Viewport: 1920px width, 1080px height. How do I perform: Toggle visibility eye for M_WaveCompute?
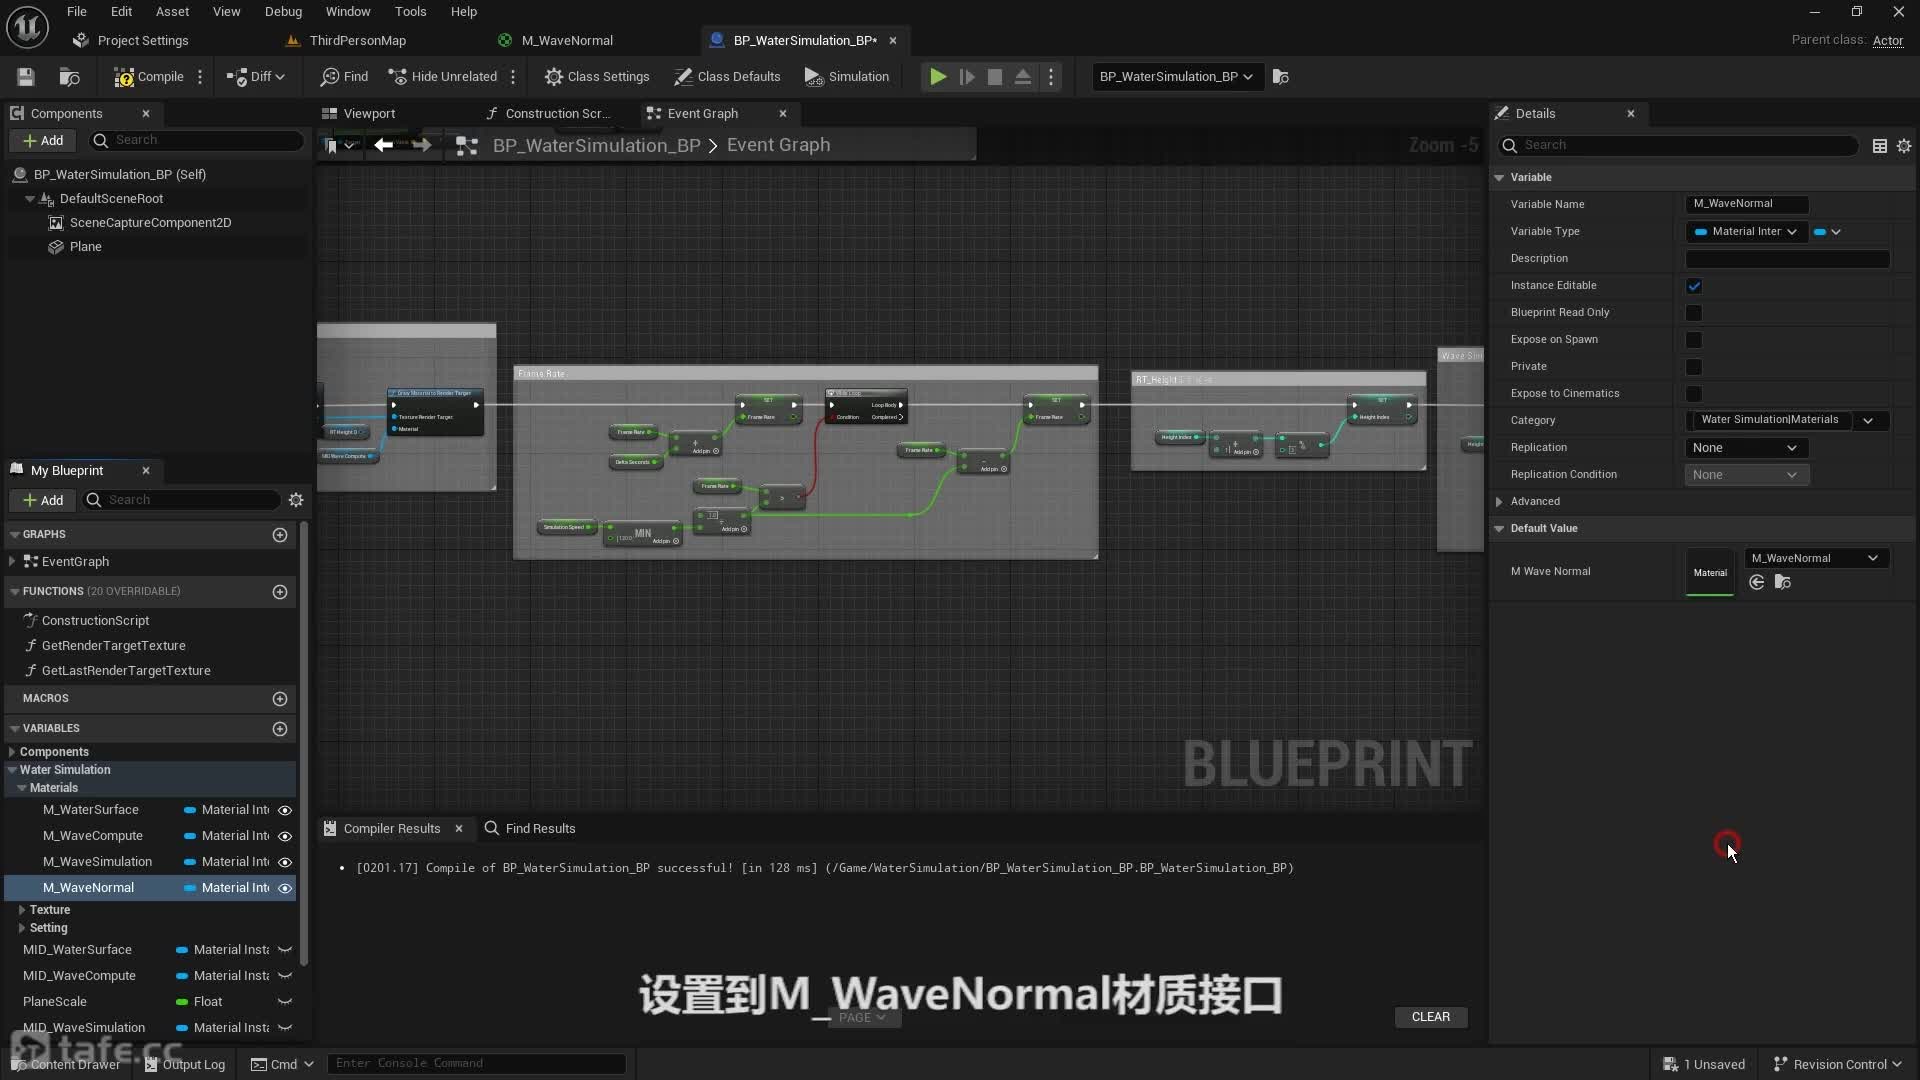click(x=285, y=836)
